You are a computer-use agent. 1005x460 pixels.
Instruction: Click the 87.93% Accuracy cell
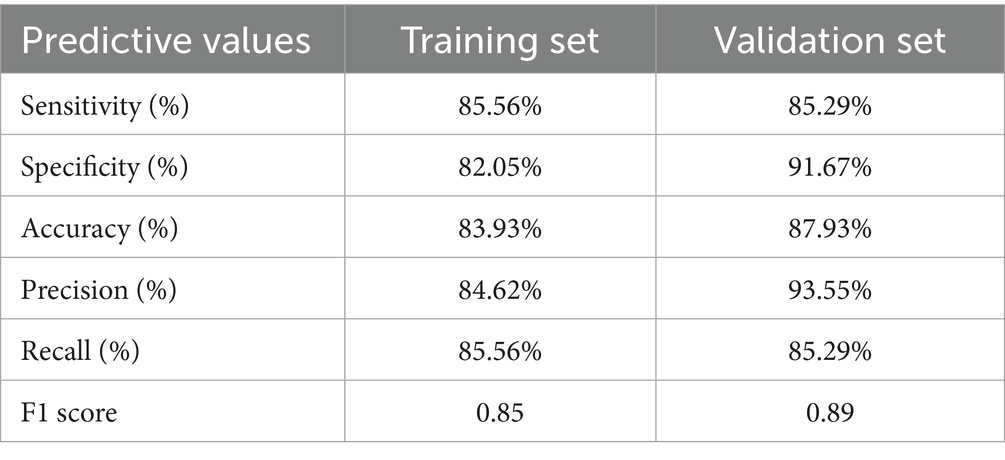tap(829, 228)
